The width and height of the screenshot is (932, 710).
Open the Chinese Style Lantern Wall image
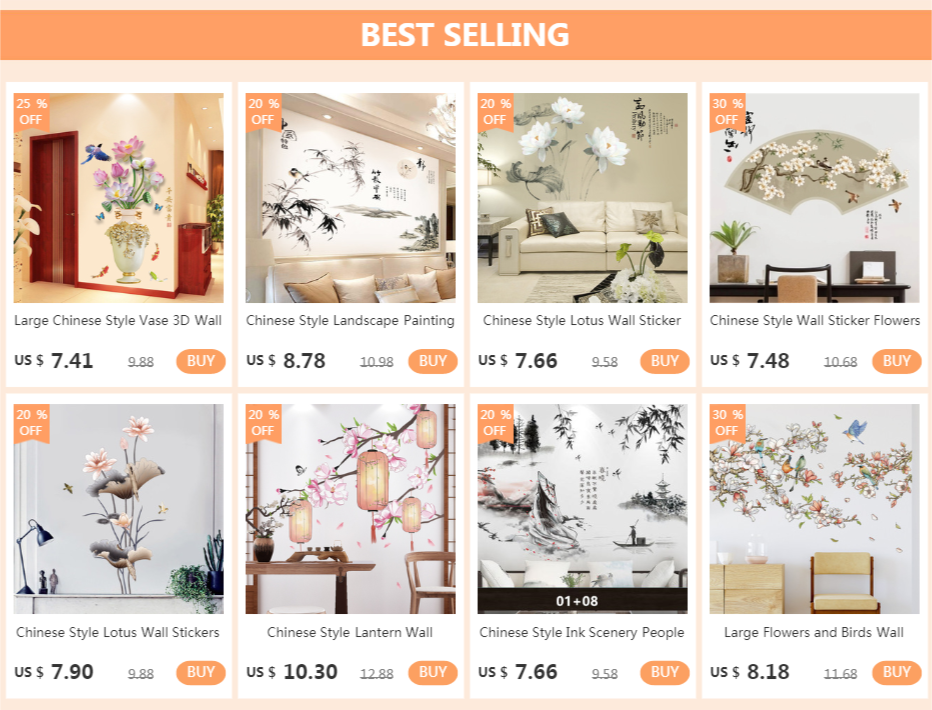[351, 509]
